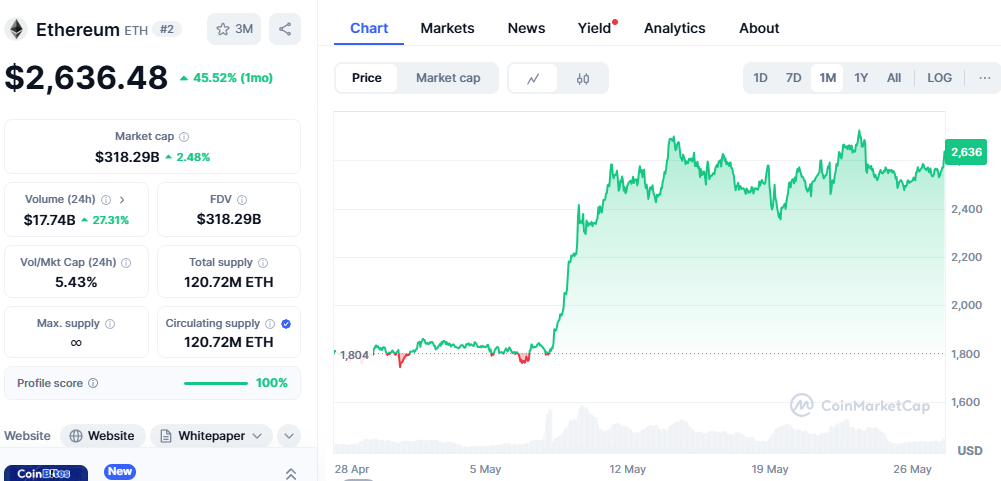Viewport: 1001px width, 481px height.
Task: Show Profile score info icon
Action: point(93,383)
